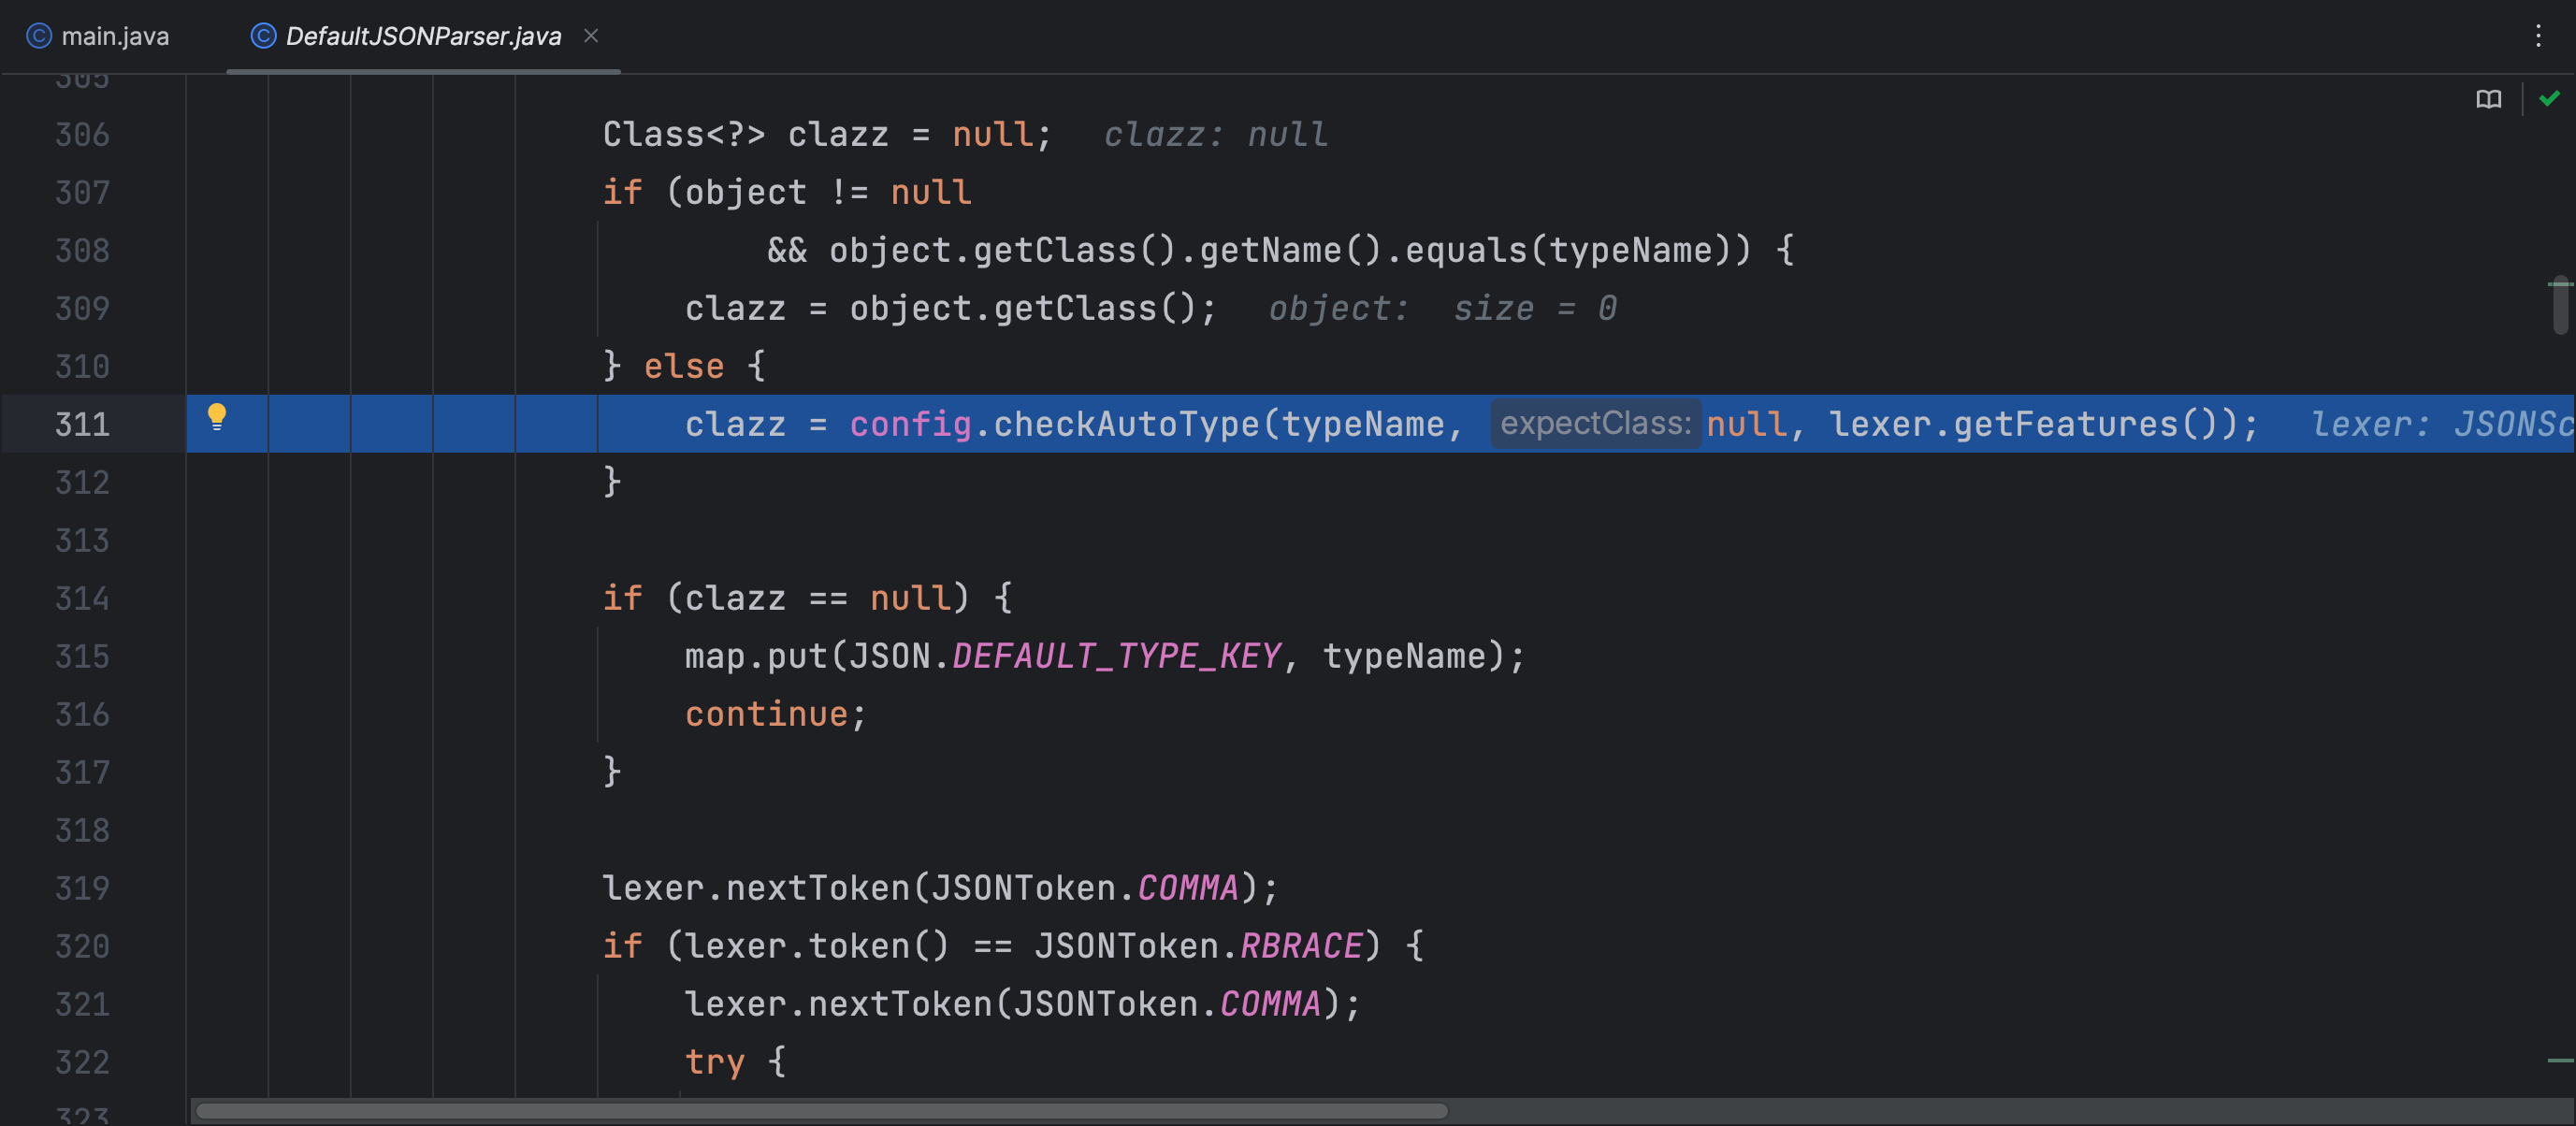This screenshot has width=2576, height=1126.
Task: Click the expectClass parameter hint
Action: coord(1595,423)
